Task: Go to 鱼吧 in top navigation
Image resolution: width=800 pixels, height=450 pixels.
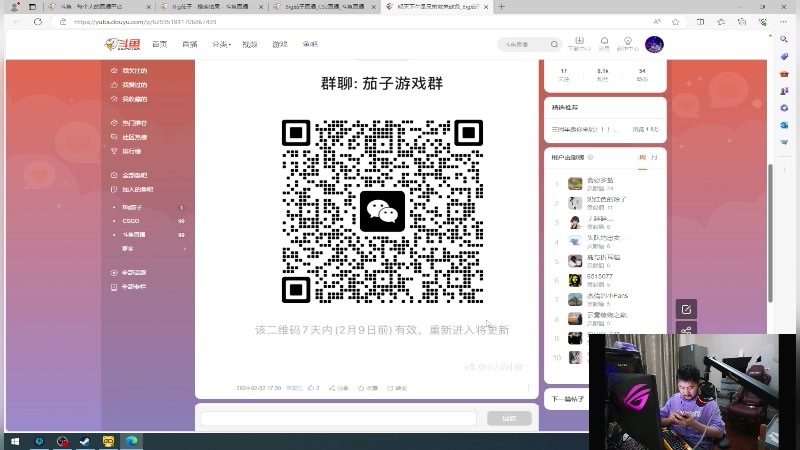Action: coord(310,44)
